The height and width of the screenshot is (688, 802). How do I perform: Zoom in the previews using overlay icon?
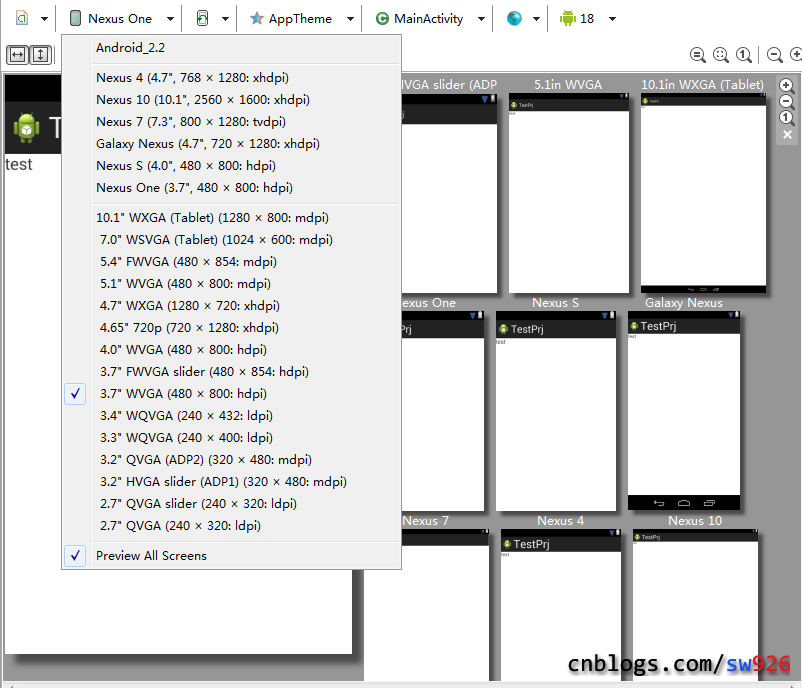[x=787, y=85]
